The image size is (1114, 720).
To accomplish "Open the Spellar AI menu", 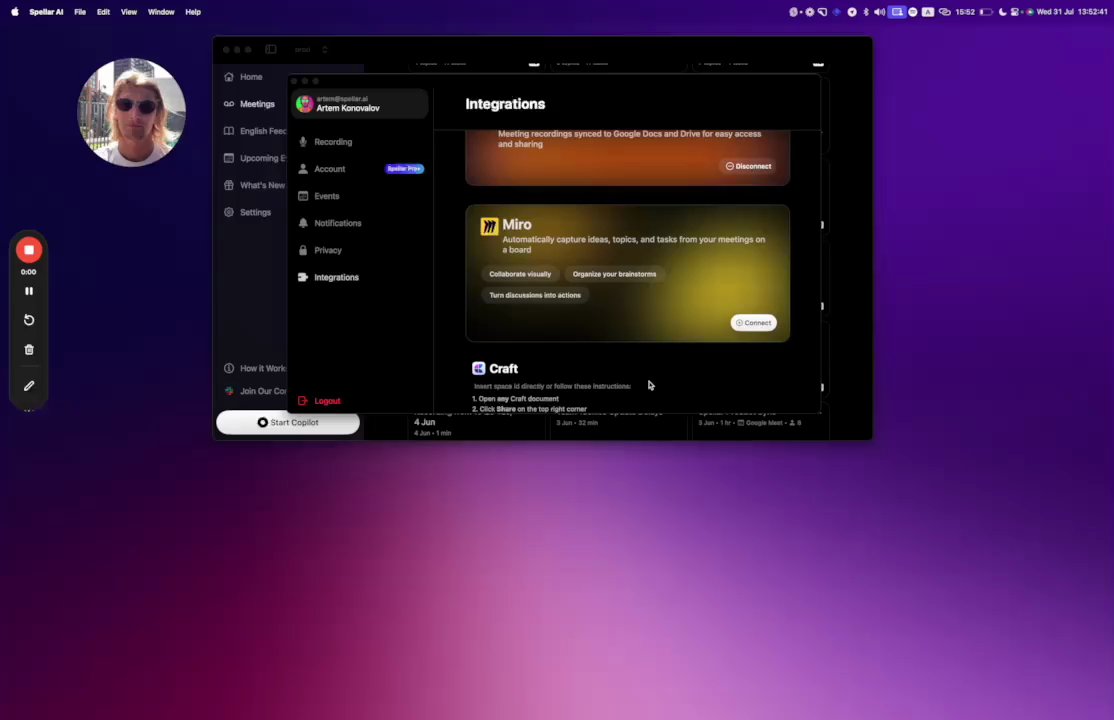I will [x=46, y=12].
